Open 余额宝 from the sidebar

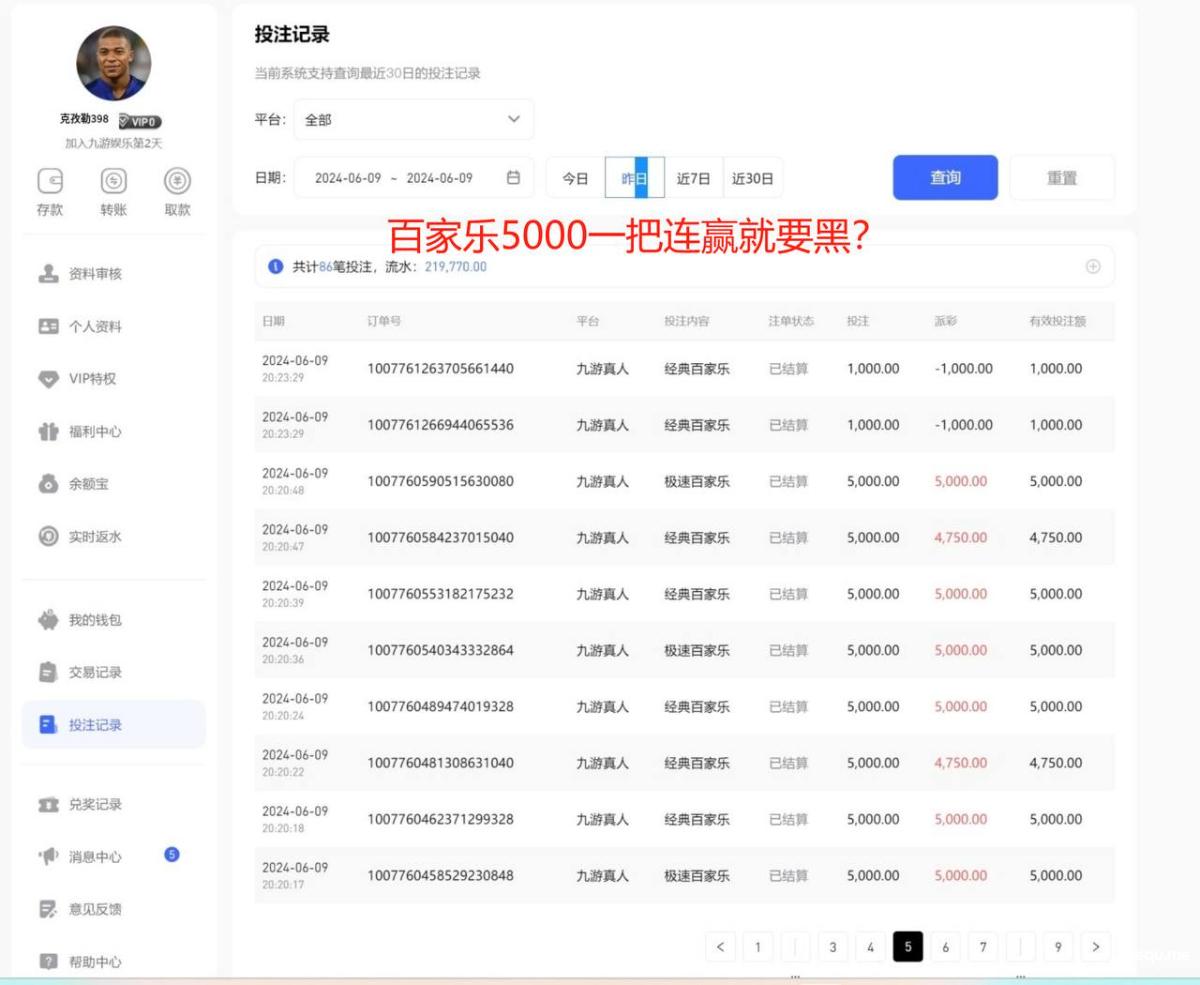pyautogui.click(x=88, y=484)
